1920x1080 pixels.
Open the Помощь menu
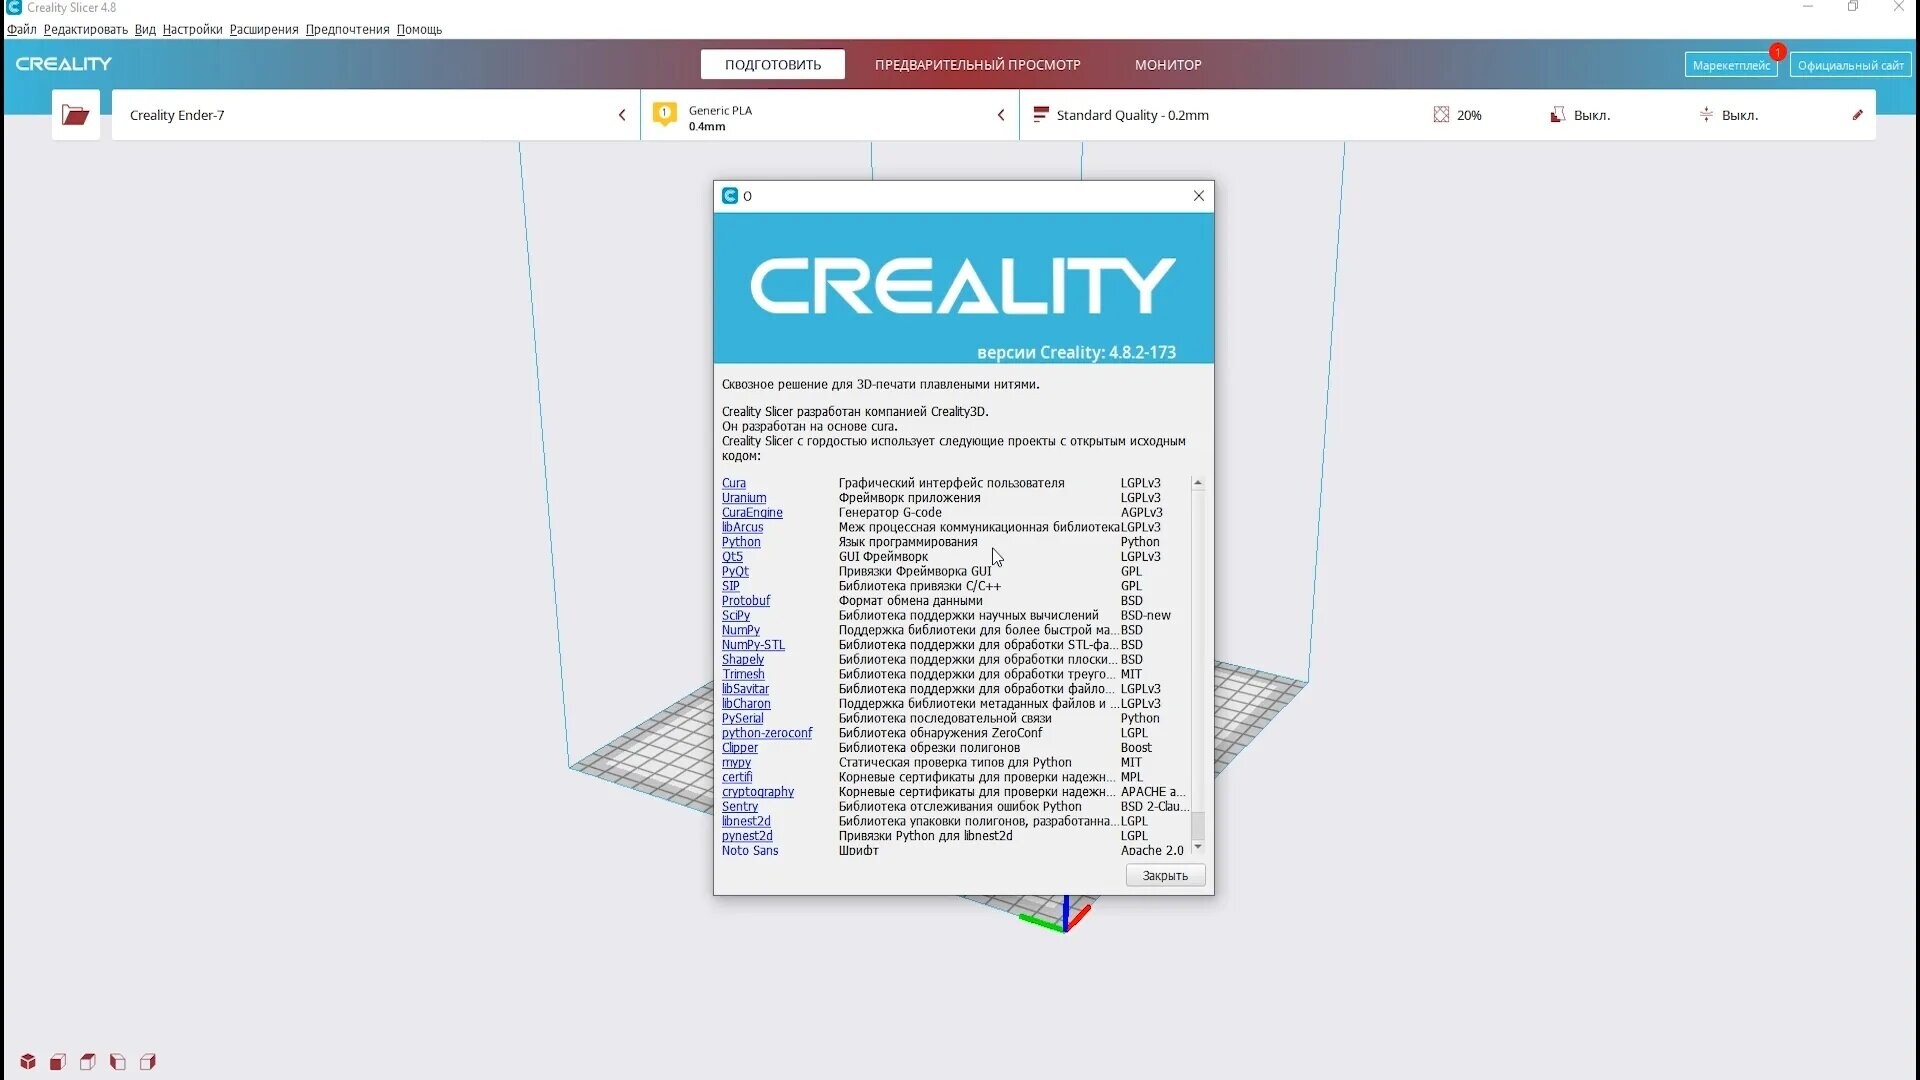[419, 29]
